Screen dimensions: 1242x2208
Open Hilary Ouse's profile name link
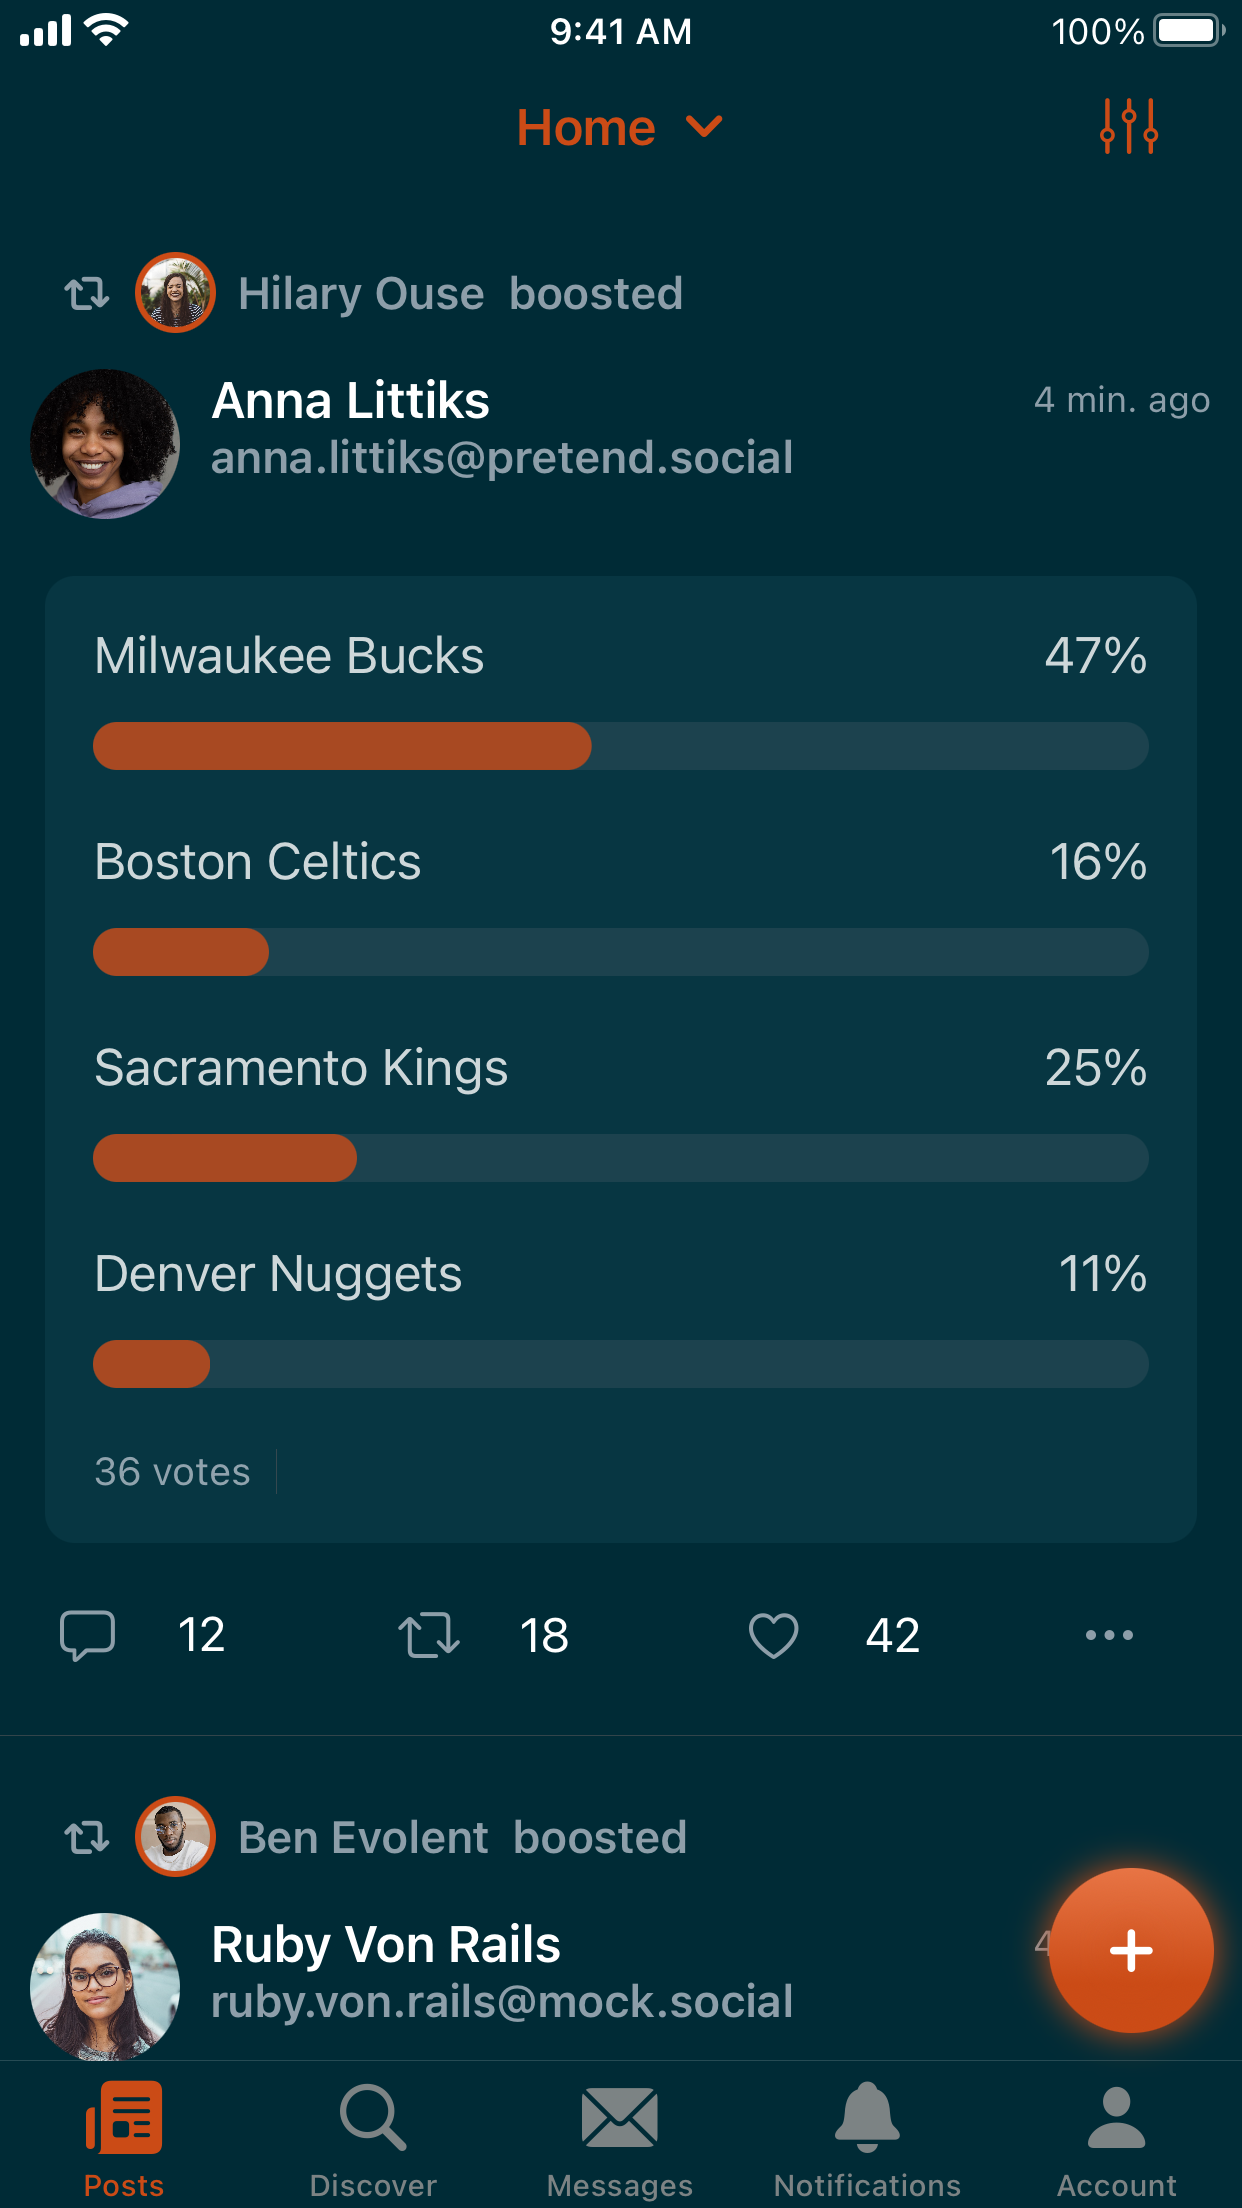tap(361, 294)
